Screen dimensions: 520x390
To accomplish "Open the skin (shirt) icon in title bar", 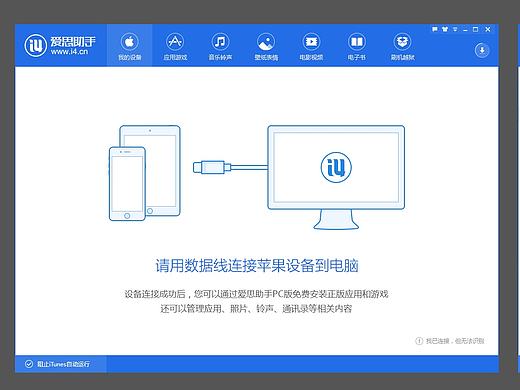I will click(x=445, y=29).
